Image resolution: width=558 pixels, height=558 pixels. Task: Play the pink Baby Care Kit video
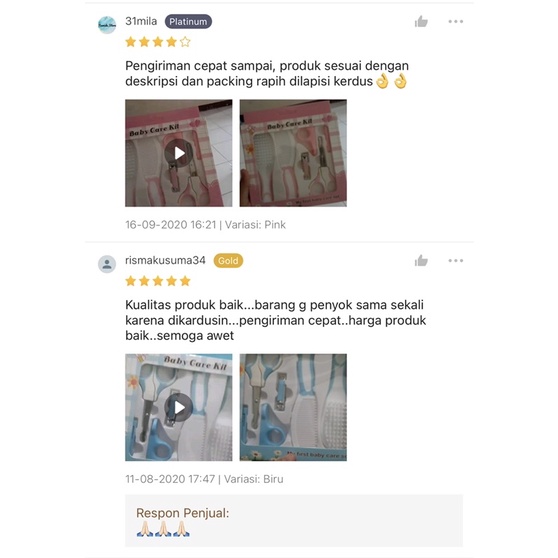(x=179, y=153)
